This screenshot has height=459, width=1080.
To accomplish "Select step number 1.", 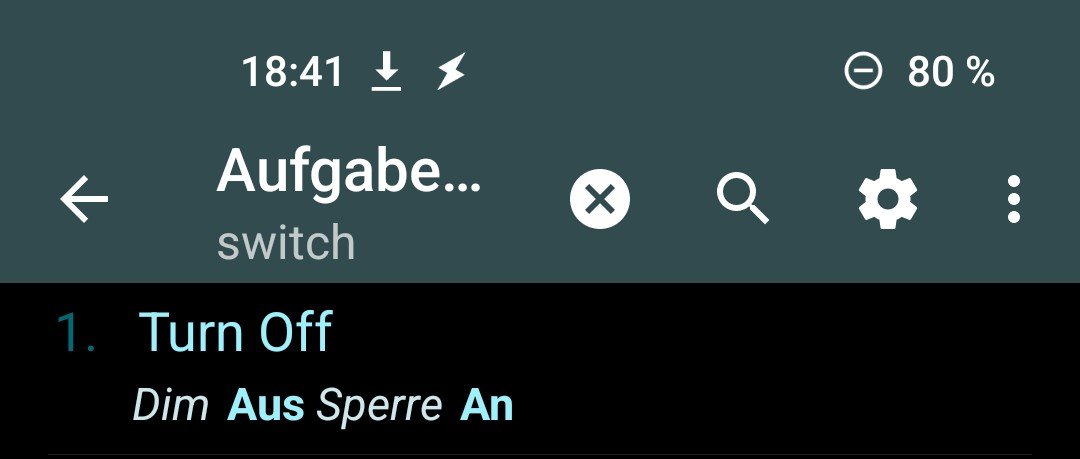I will [x=76, y=332].
